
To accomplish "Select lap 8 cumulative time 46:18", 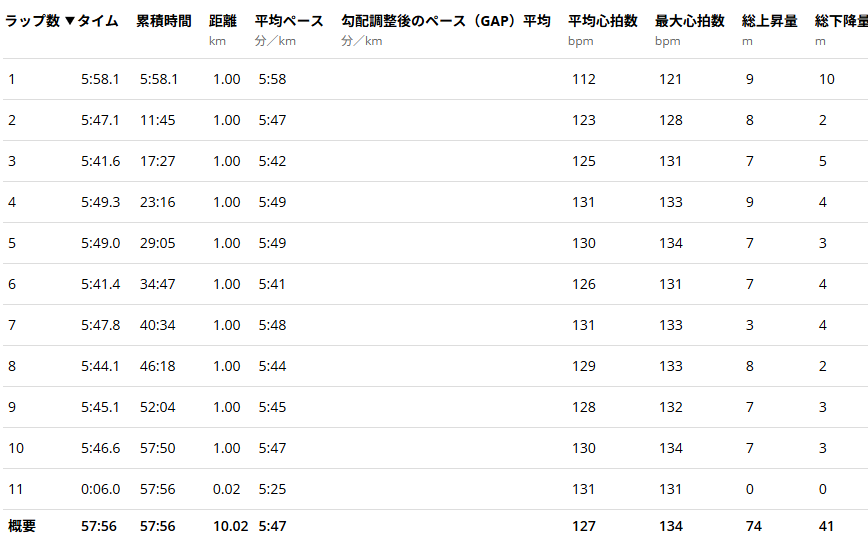I will click(158, 367).
